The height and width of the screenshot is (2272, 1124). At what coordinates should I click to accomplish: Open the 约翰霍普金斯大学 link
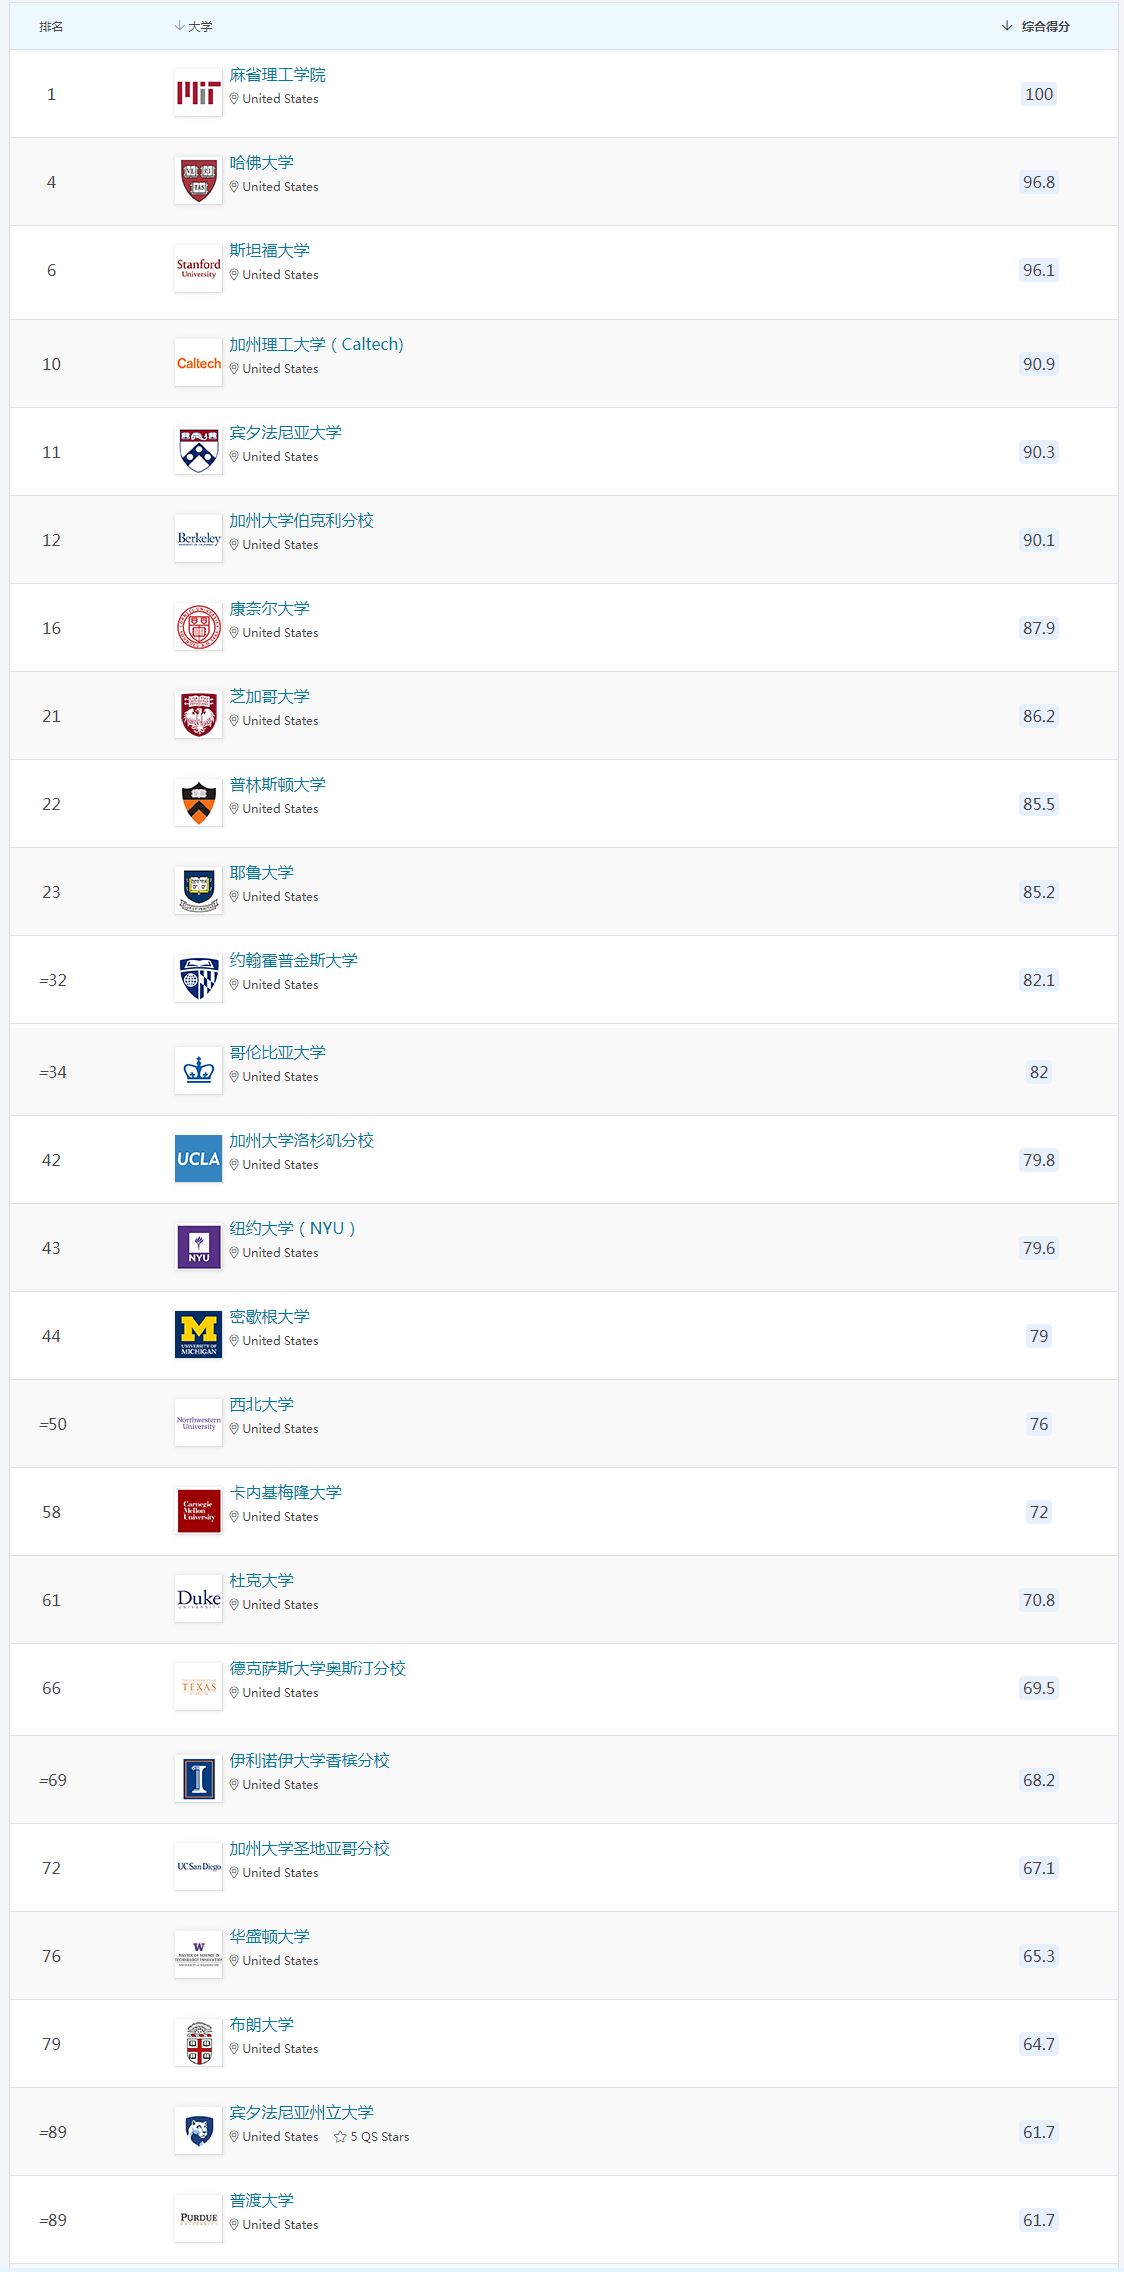click(x=293, y=961)
